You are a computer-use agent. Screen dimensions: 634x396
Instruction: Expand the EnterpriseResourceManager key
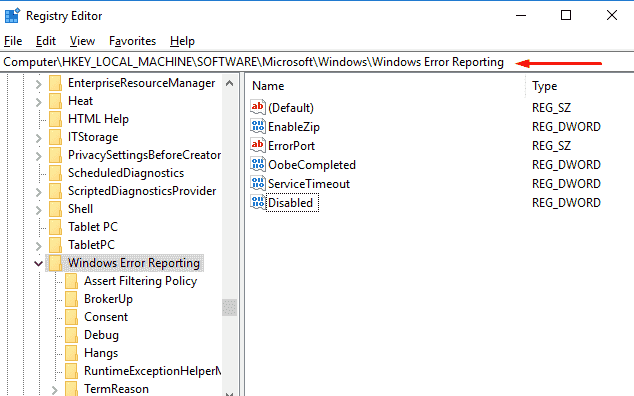point(38,84)
